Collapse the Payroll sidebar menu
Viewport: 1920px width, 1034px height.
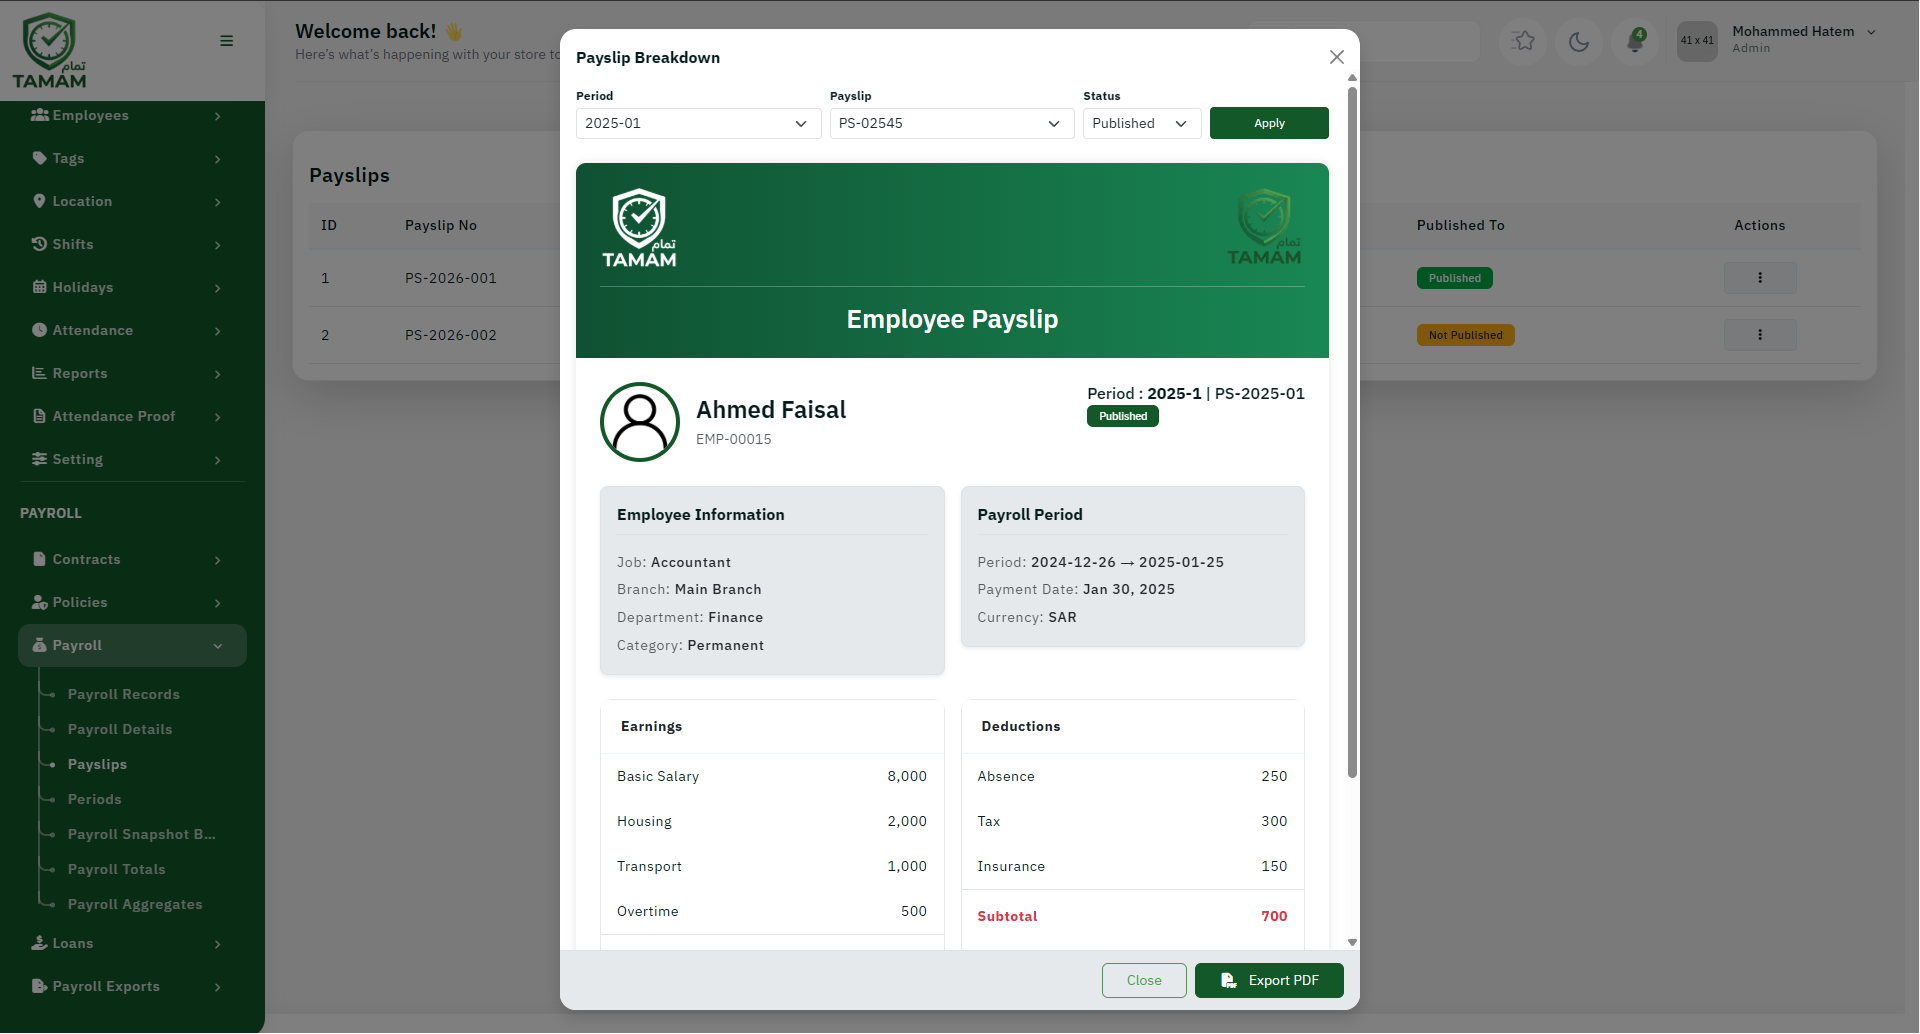coord(132,645)
